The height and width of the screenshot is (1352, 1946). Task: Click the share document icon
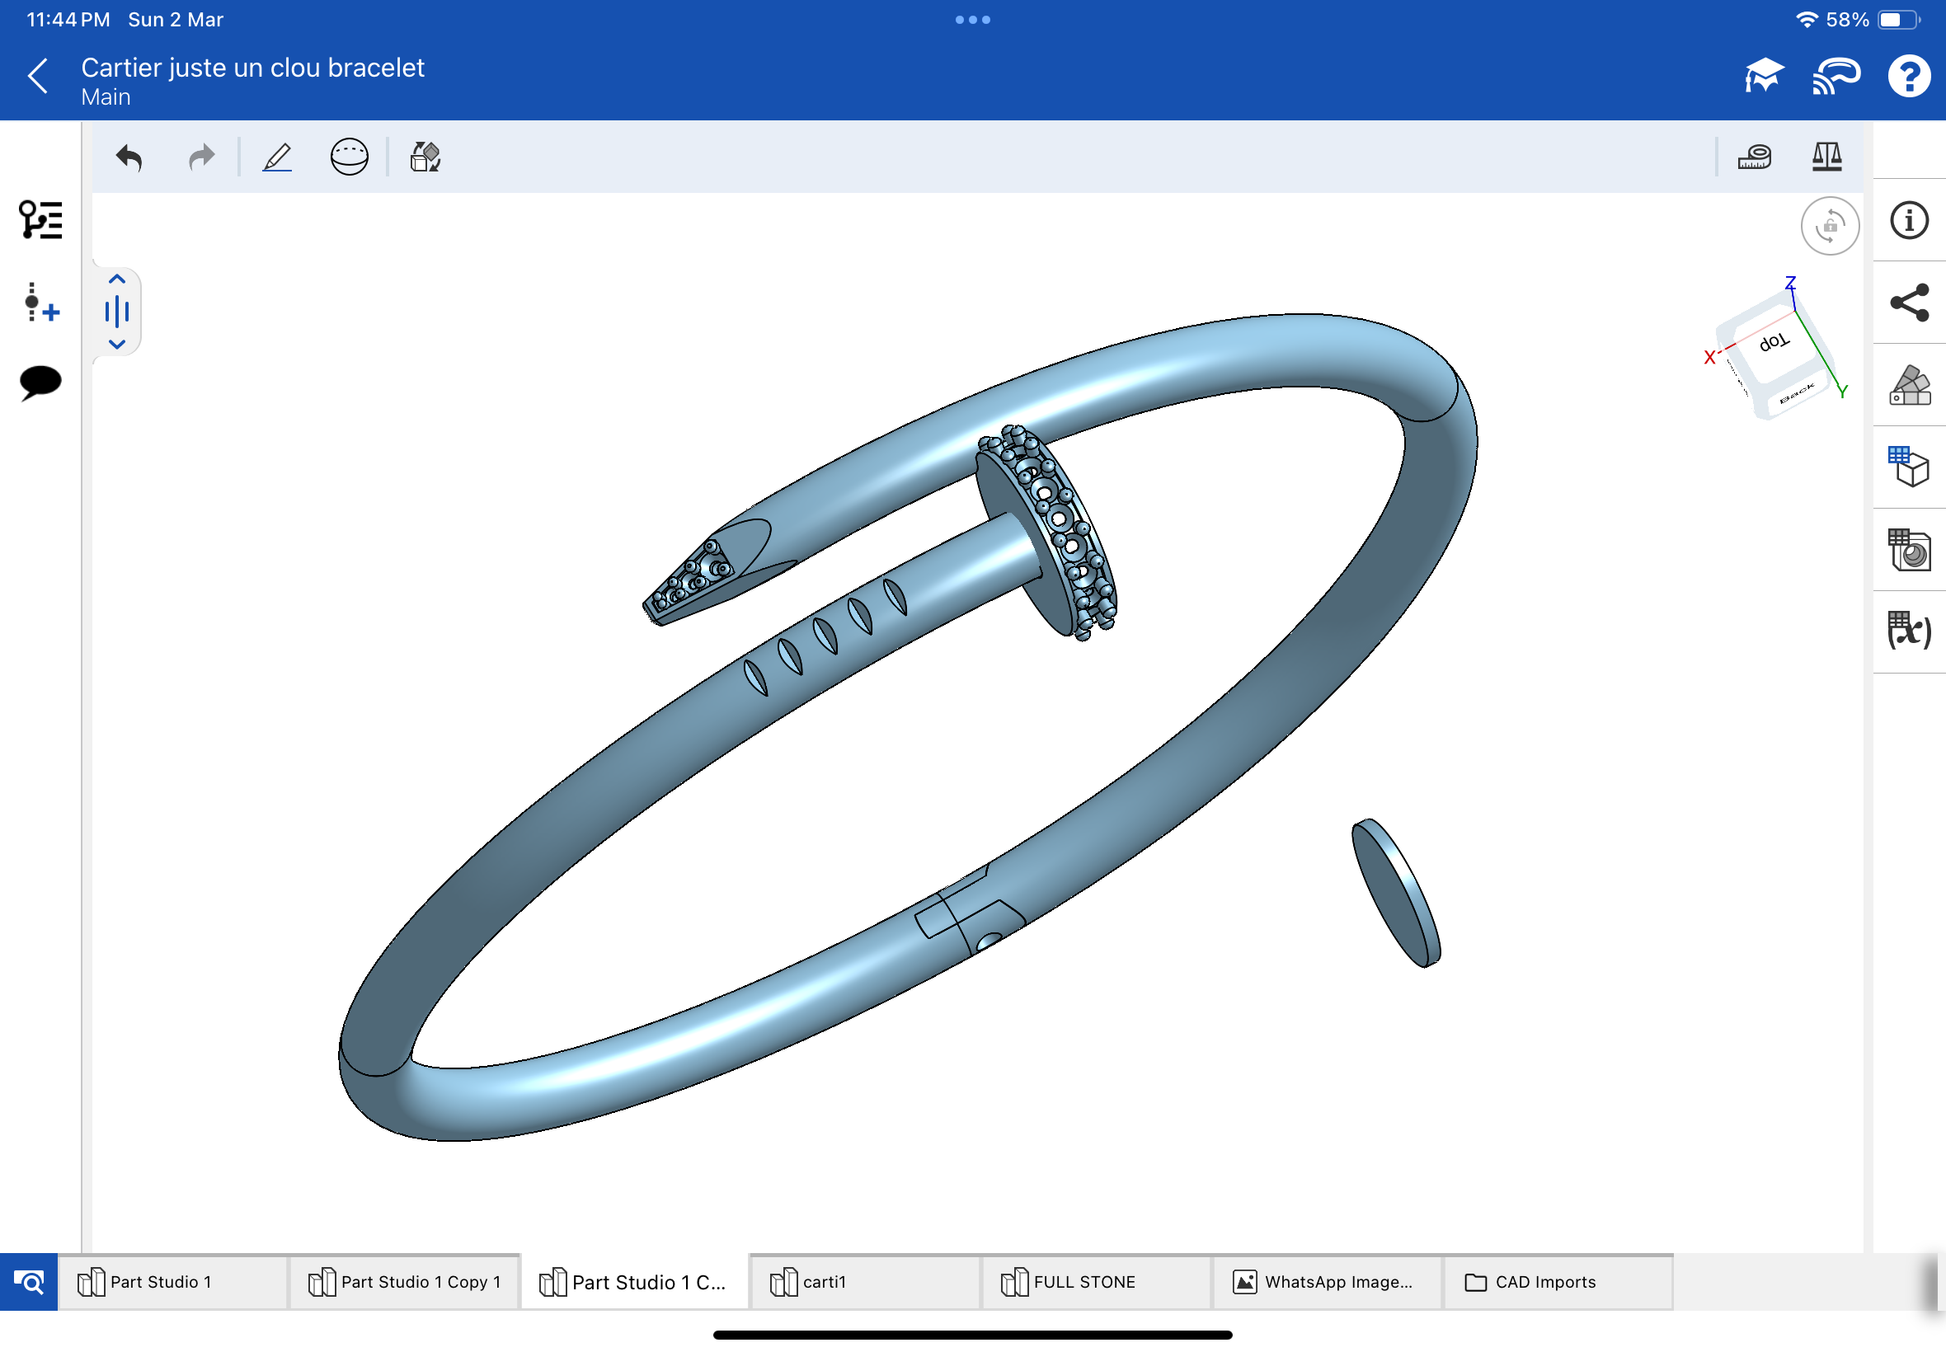pos(1909,303)
